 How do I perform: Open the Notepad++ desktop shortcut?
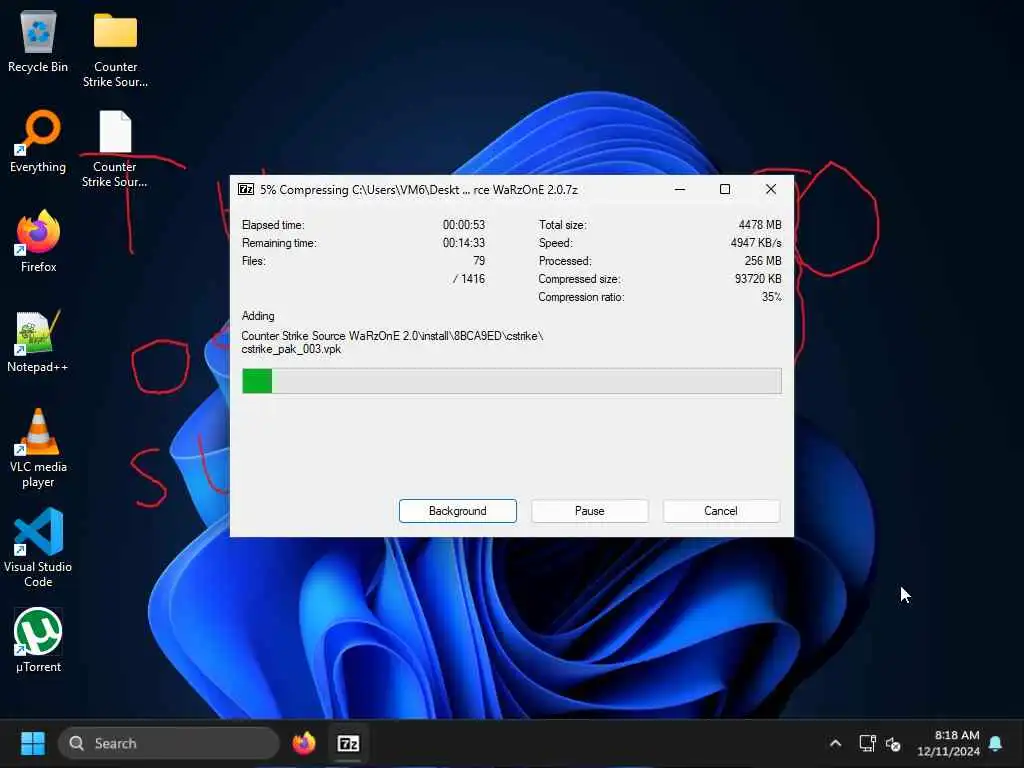38,341
